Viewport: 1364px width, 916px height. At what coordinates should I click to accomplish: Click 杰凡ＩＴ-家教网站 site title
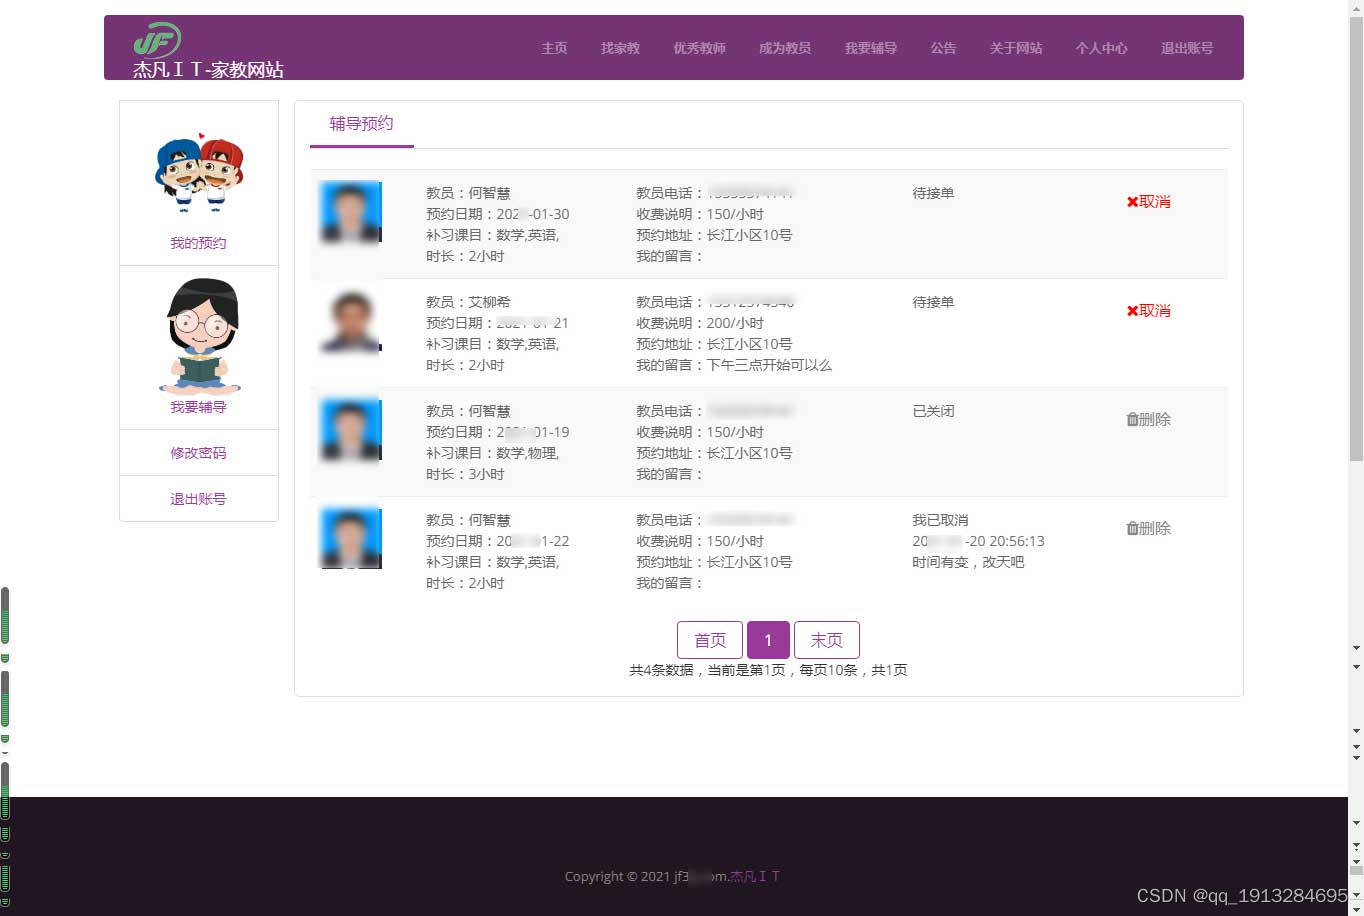(x=208, y=70)
